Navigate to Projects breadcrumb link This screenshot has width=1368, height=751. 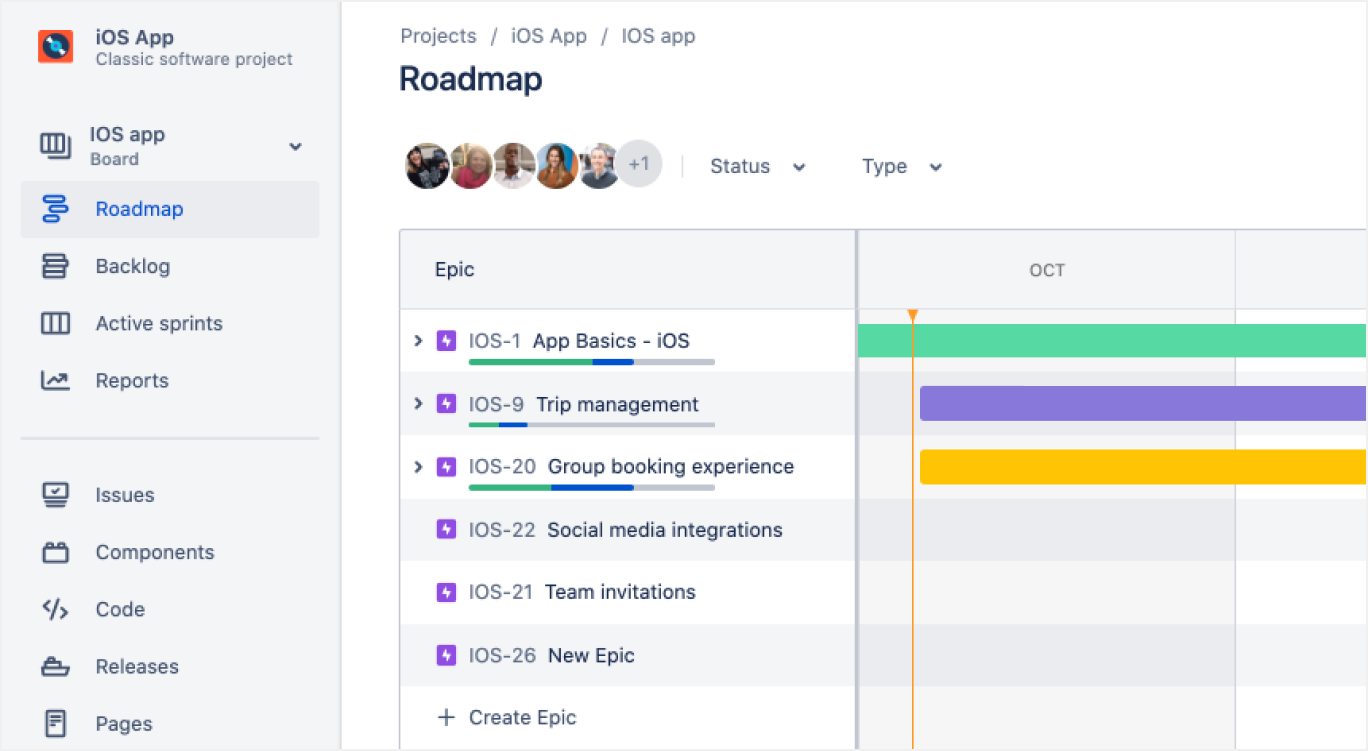438,35
